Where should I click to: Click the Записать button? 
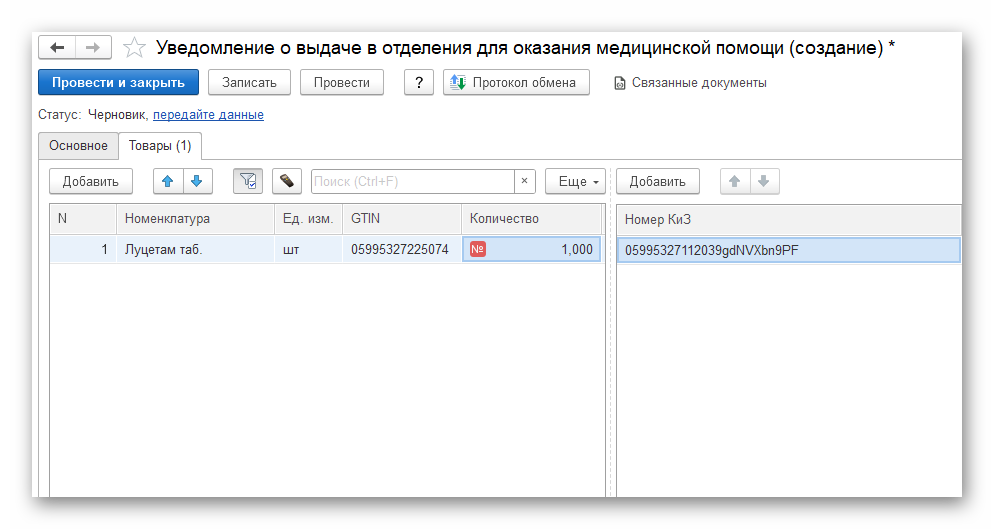pos(249,82)
